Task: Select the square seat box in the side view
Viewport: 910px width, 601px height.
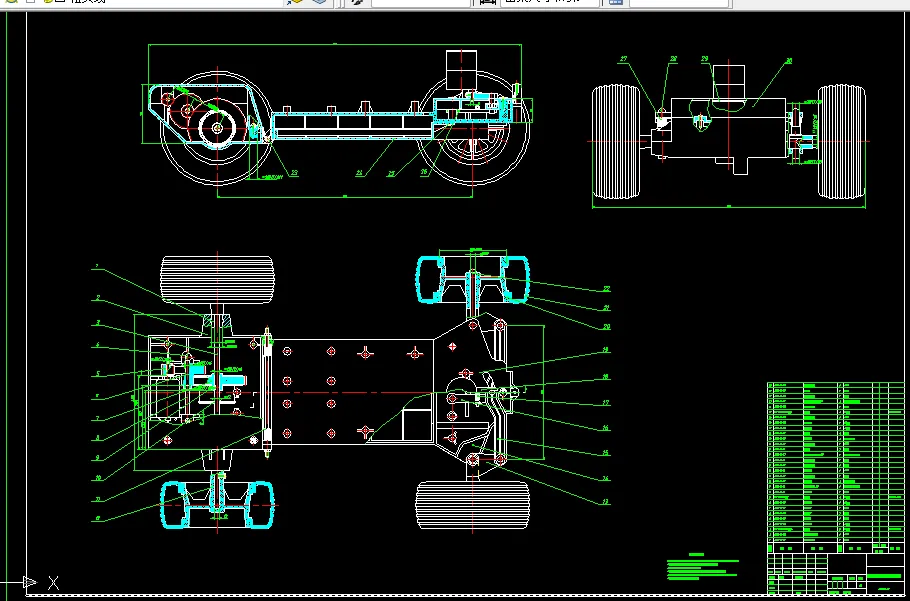Action: (461, 69)
